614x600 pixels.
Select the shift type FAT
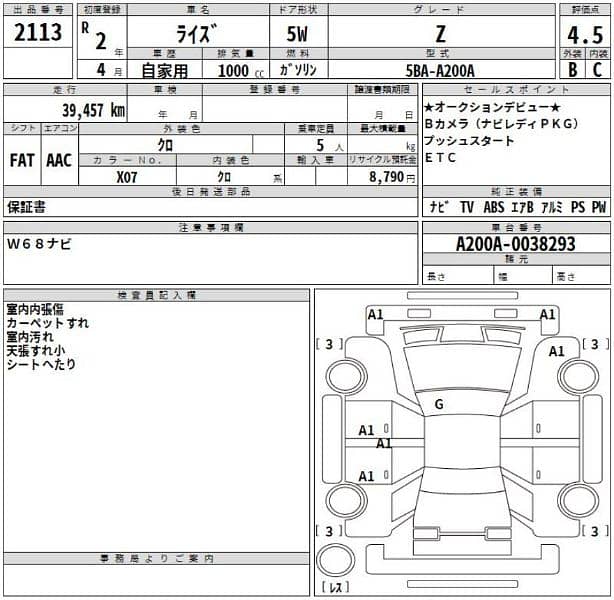coord(22,160)
